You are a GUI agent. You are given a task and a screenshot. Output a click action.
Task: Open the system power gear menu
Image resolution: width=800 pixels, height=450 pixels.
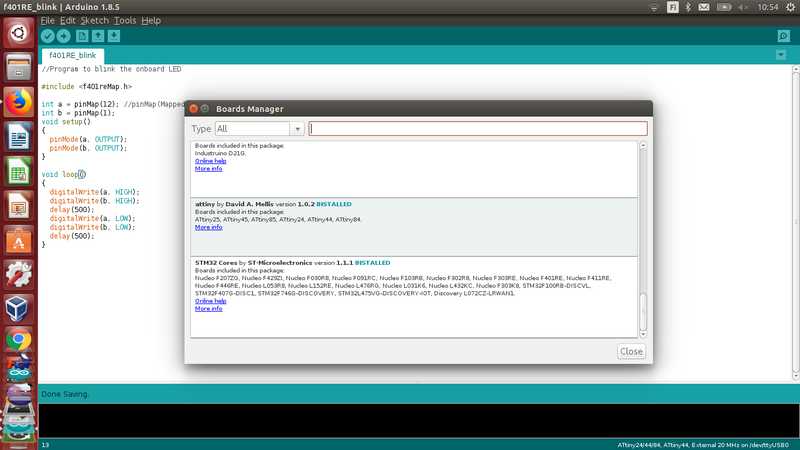[790, 7]
